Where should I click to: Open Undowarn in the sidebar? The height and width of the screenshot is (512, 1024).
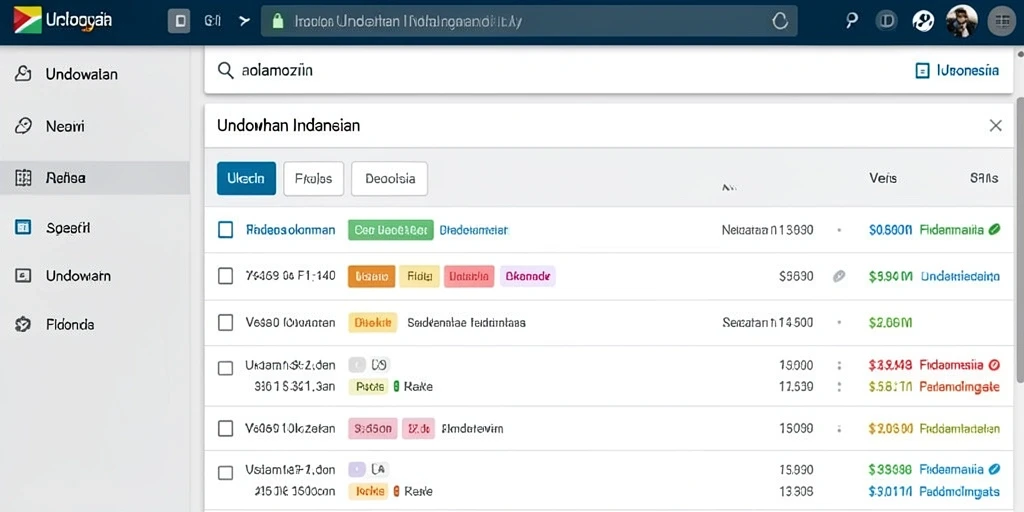[x=95, y=276]
